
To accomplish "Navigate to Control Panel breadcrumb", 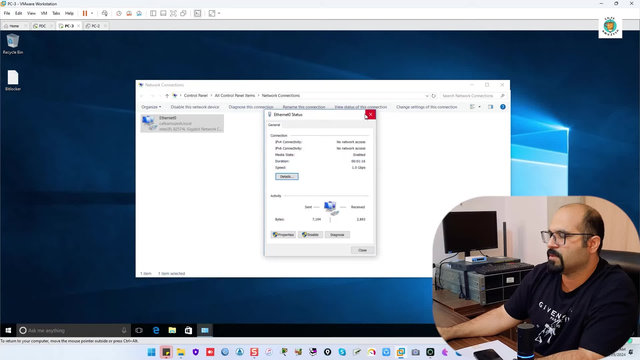I will click(x=196, y=96).
